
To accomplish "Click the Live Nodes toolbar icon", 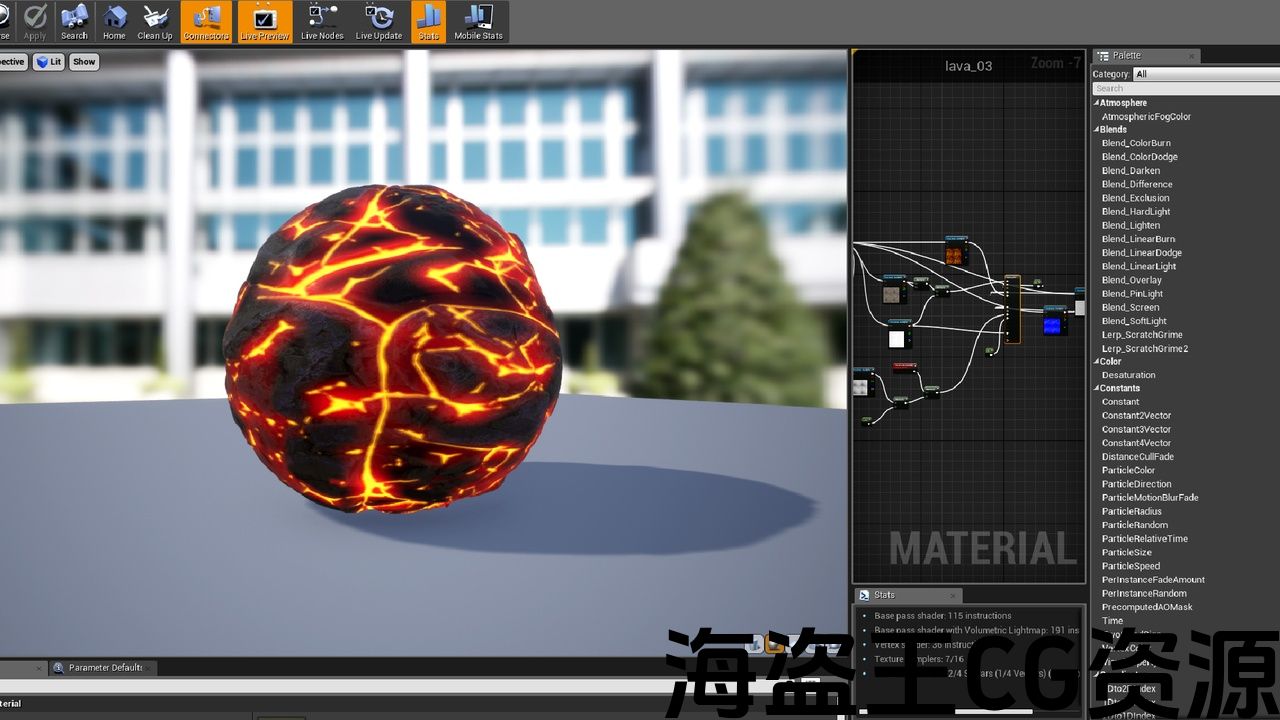I will (x=322, y=22).
